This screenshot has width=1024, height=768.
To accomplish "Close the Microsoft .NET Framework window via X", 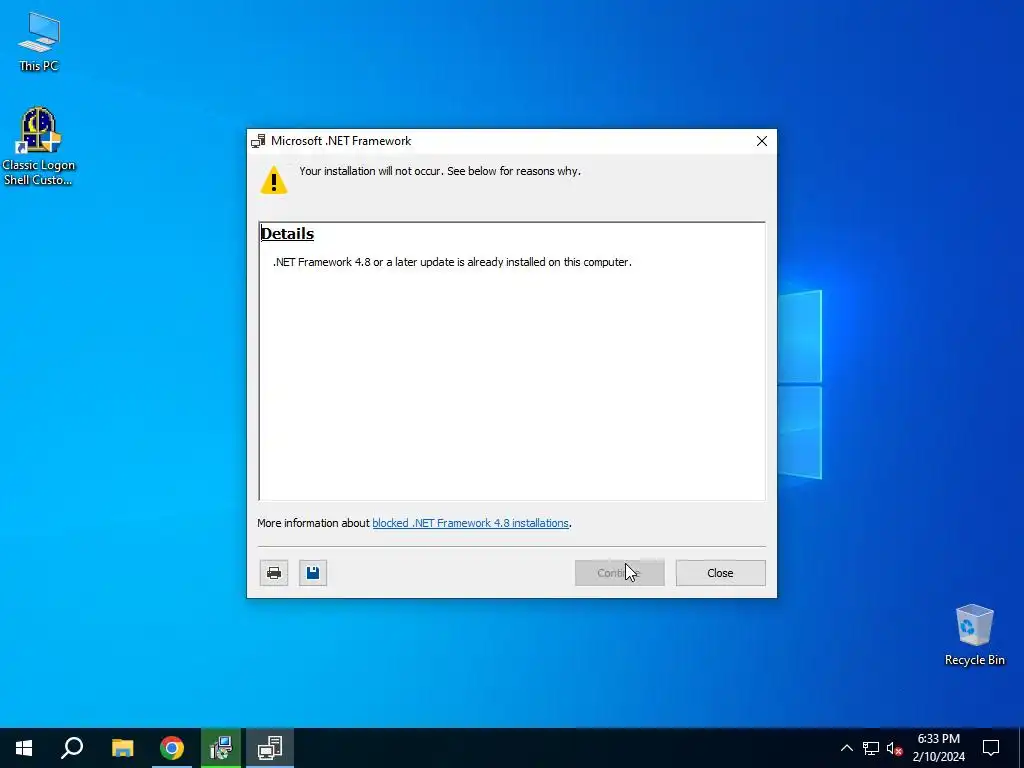I will (x=761, y=141).
